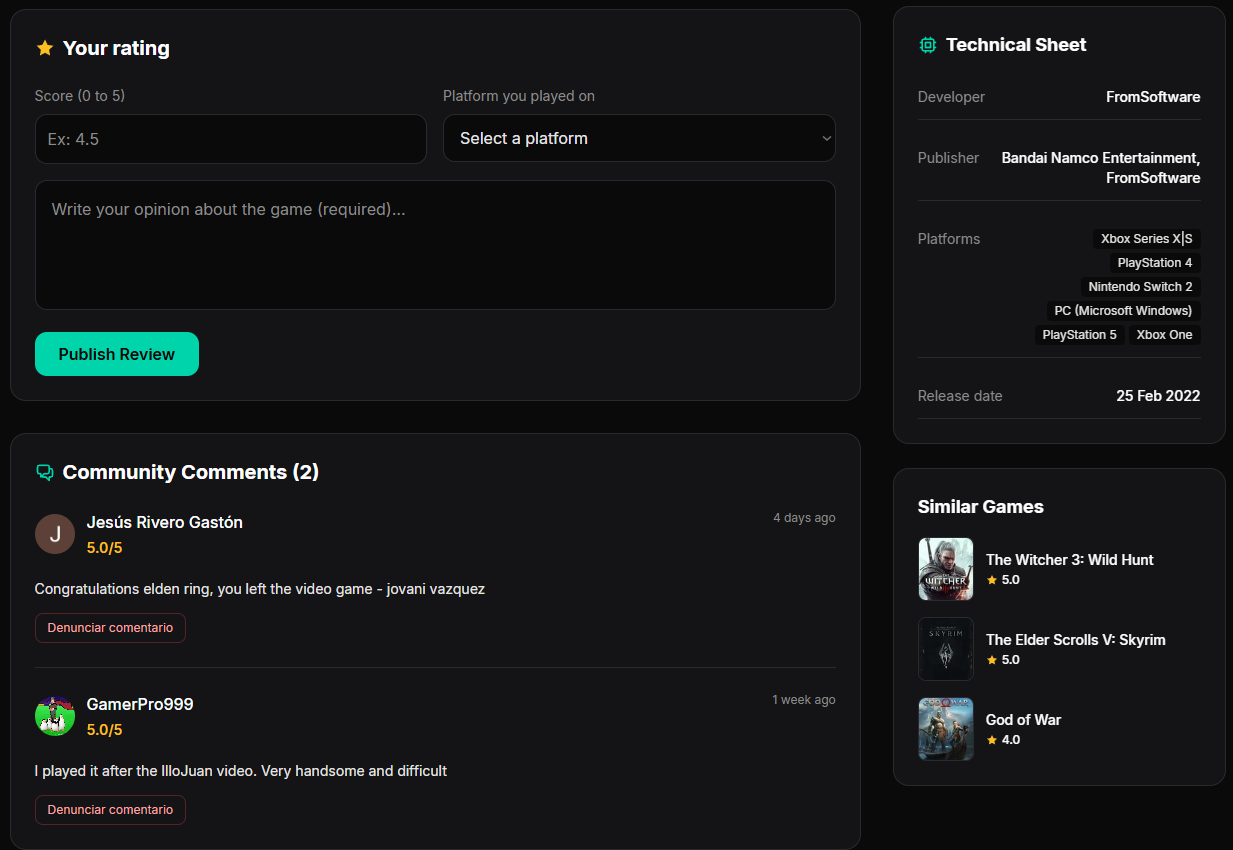Open The Elder Scrolls V: Skyrim title link
Screen dimensions: 1233x850
pyautogui.click(x=1076, y=640)
